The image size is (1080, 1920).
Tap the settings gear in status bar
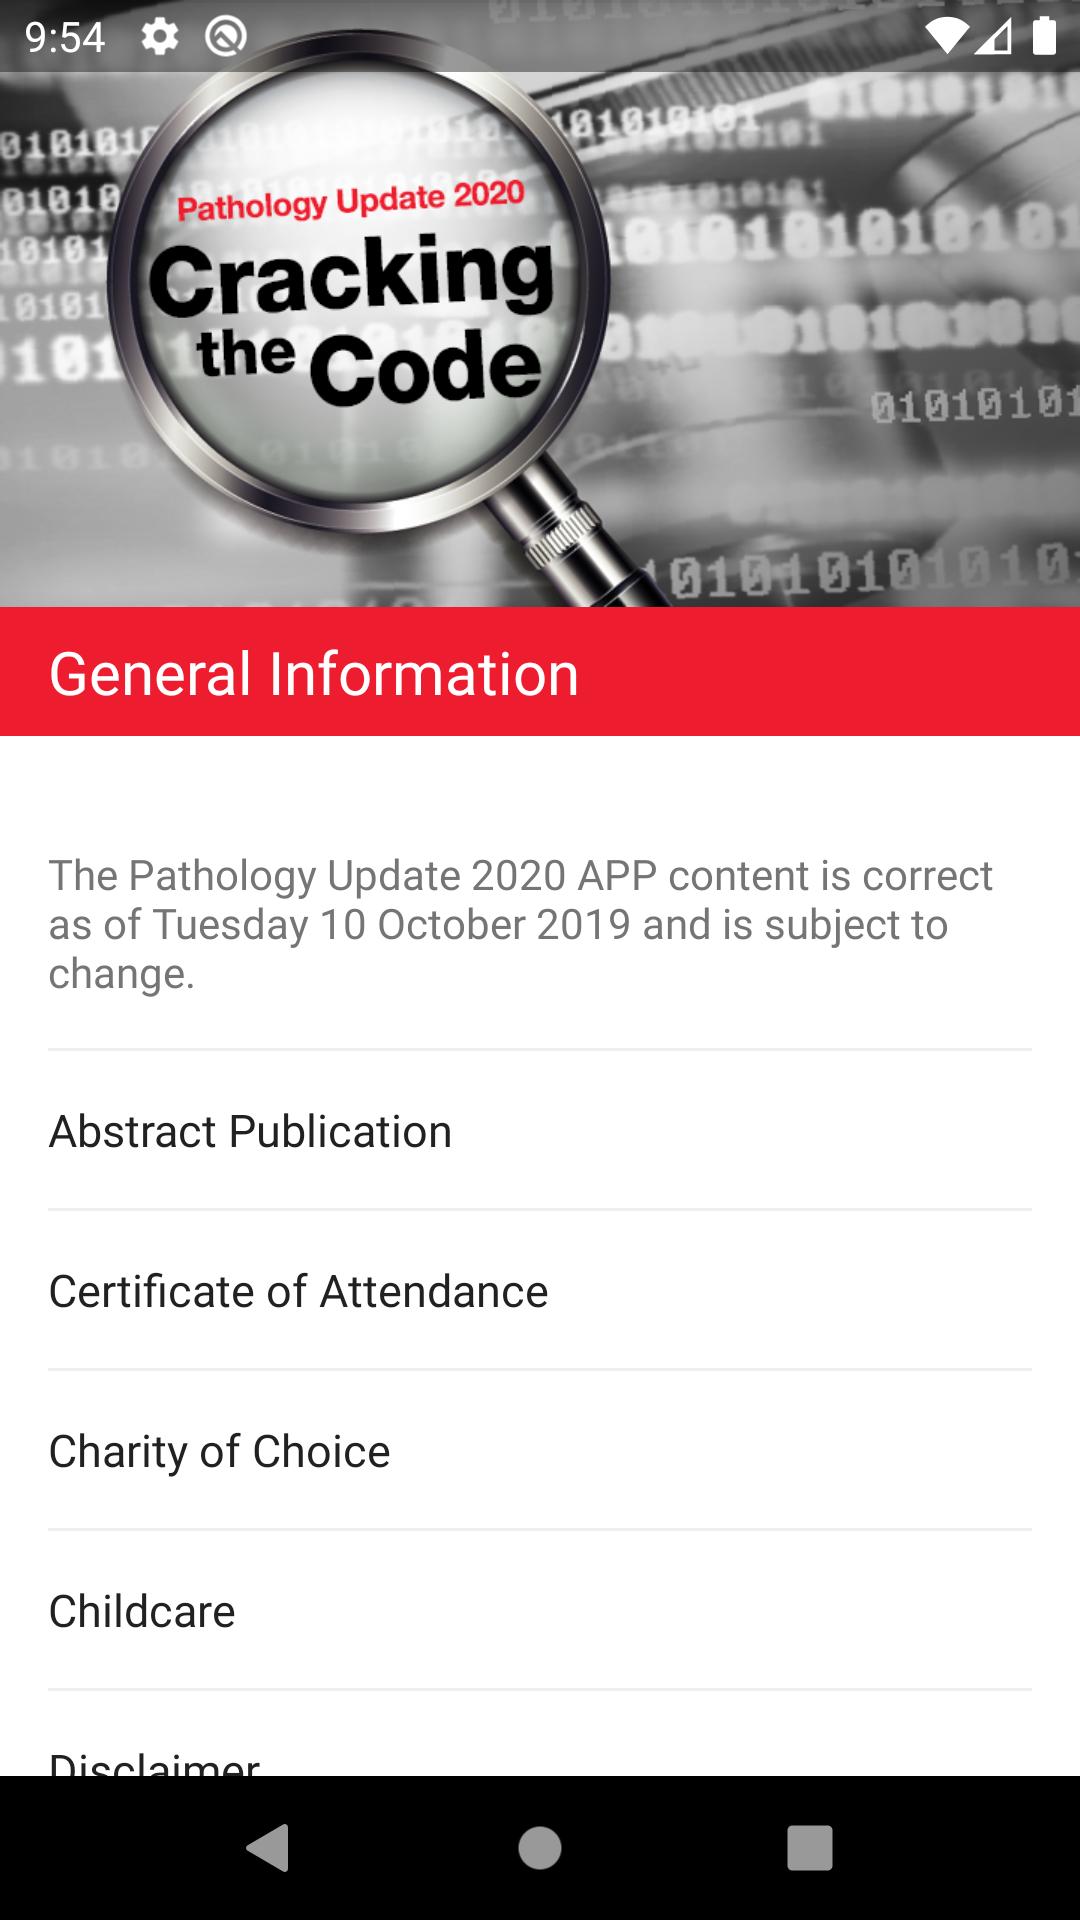pyautogui.click(x=160, y=37)
